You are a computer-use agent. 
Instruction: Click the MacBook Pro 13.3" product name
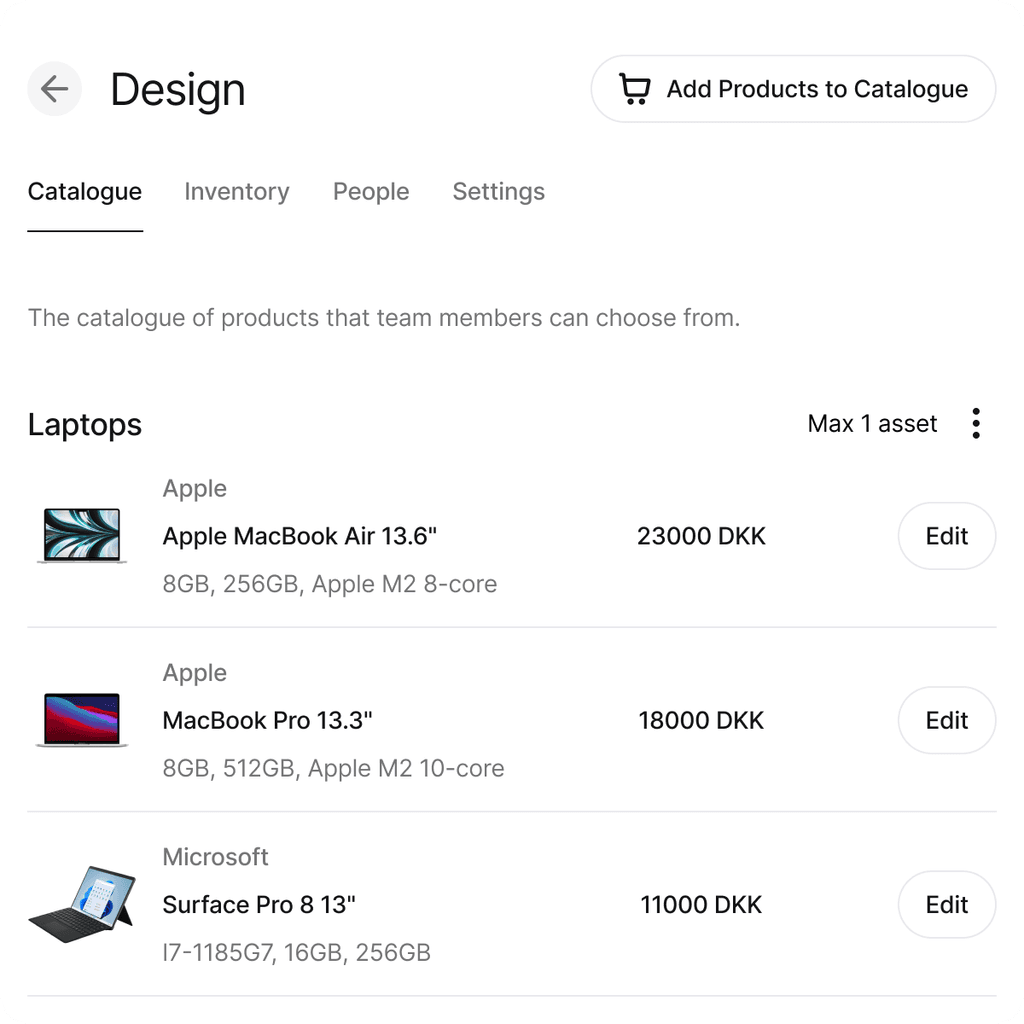(x=267, y=720)
